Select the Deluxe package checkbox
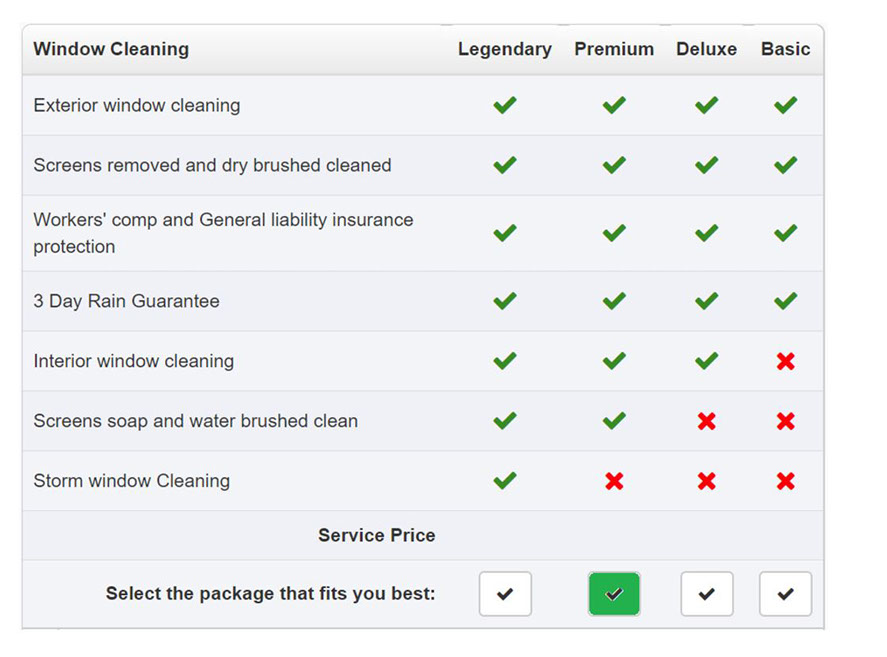887x657 pixels. point(707,594)
